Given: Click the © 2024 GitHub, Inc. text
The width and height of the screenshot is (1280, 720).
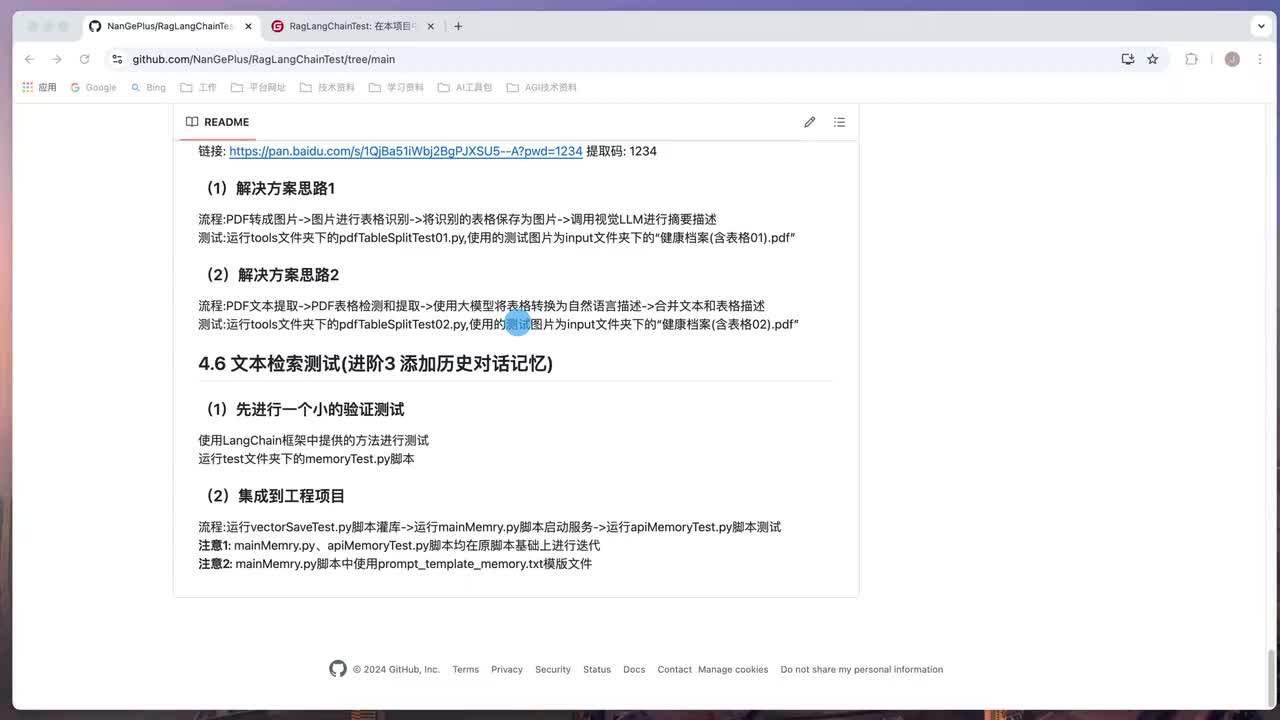Looking at the screenshot, I should (x=396, y=669).
